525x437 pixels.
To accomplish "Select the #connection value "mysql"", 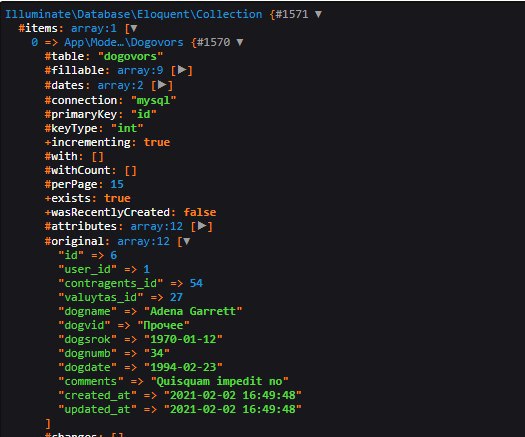I will tap(153, 100).
